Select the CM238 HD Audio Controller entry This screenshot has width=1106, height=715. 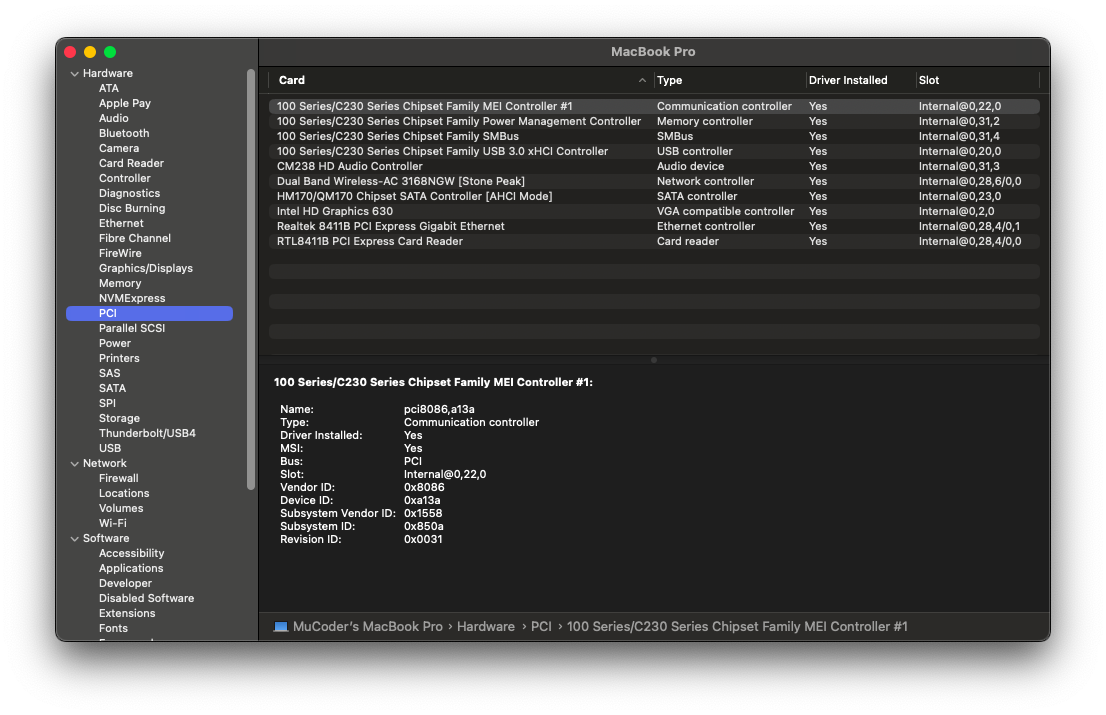(x=350, y=165)
